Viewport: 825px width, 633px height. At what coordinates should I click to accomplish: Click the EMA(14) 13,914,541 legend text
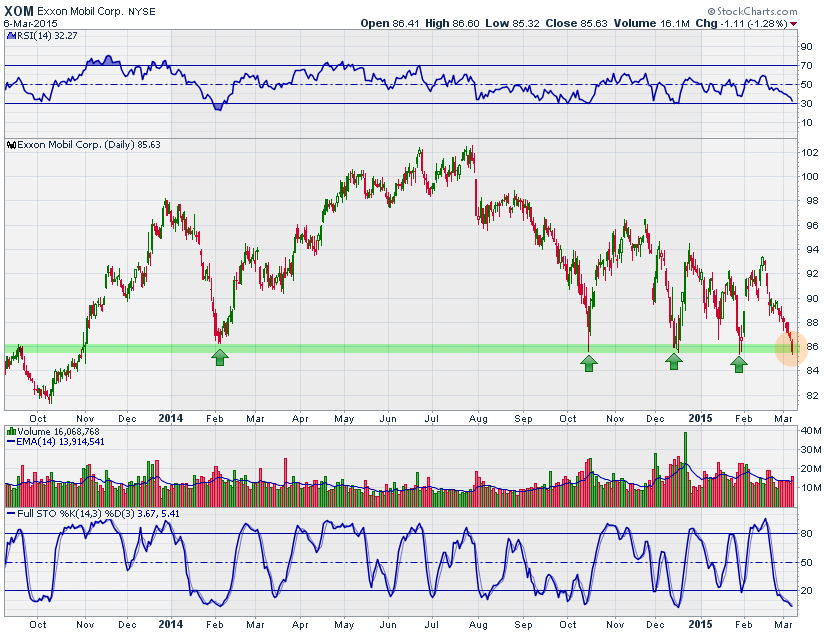click(60, 442)
